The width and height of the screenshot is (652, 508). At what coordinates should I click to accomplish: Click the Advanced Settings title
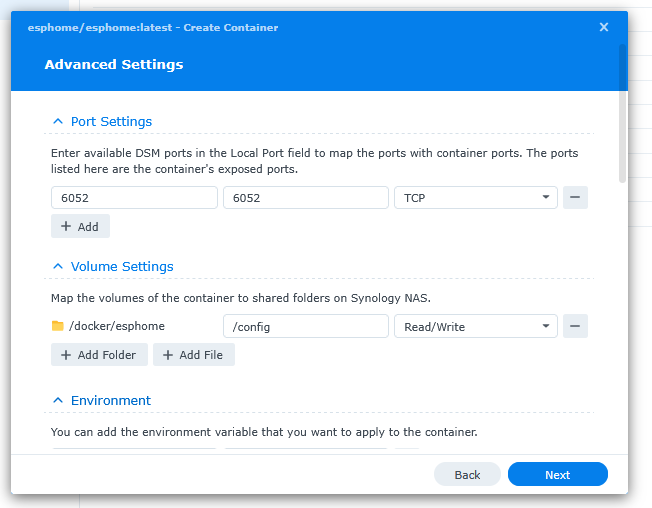pyautogui.click(x=114, y=64)
